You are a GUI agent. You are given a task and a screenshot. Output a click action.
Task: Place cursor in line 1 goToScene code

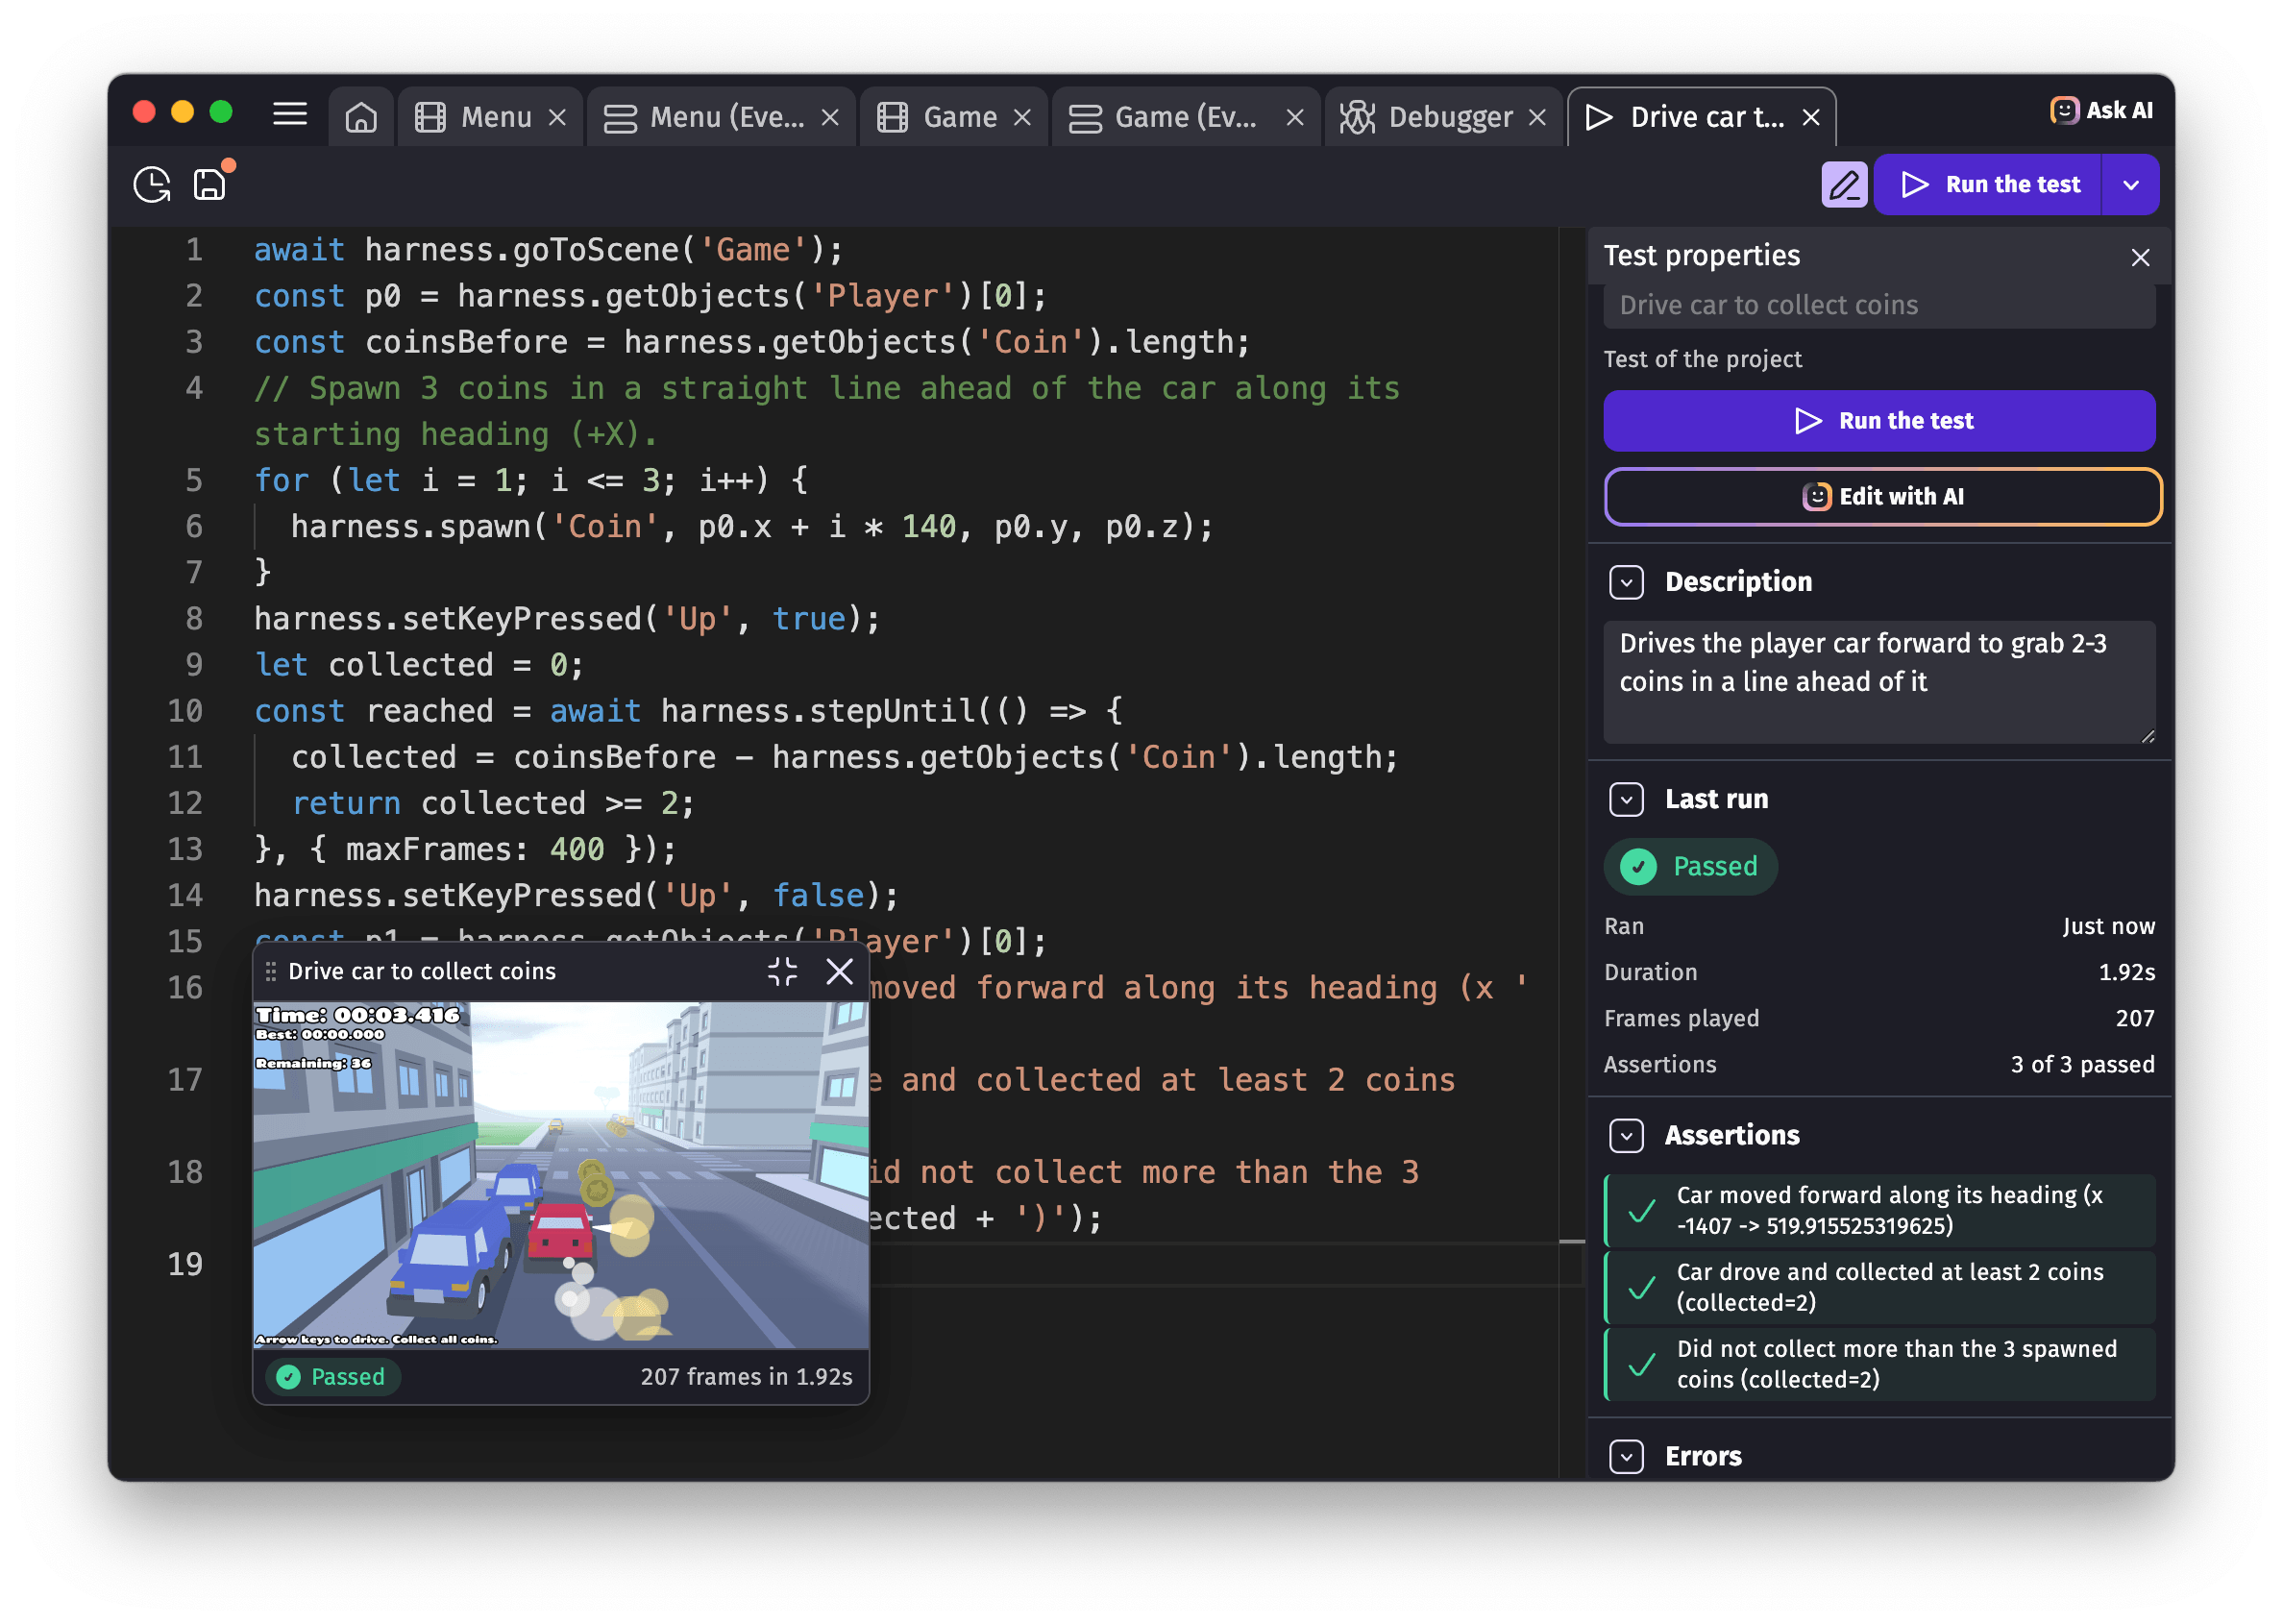(x=548, y=250)
